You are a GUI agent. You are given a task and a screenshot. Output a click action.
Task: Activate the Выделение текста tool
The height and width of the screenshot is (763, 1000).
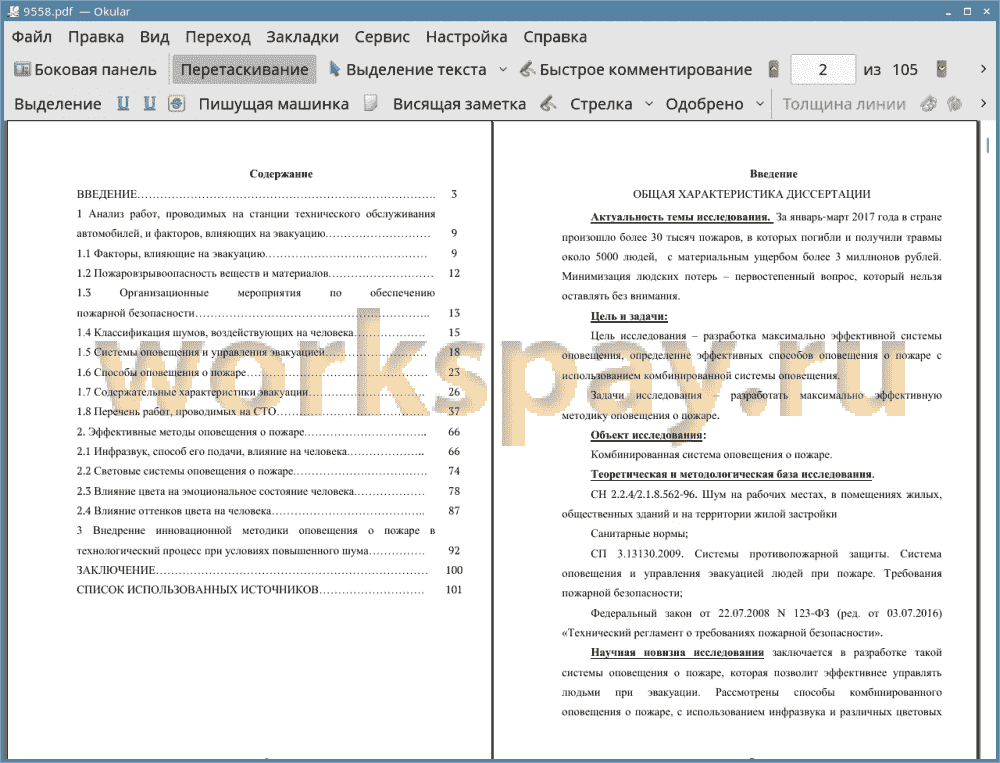(x=408, y=70)
